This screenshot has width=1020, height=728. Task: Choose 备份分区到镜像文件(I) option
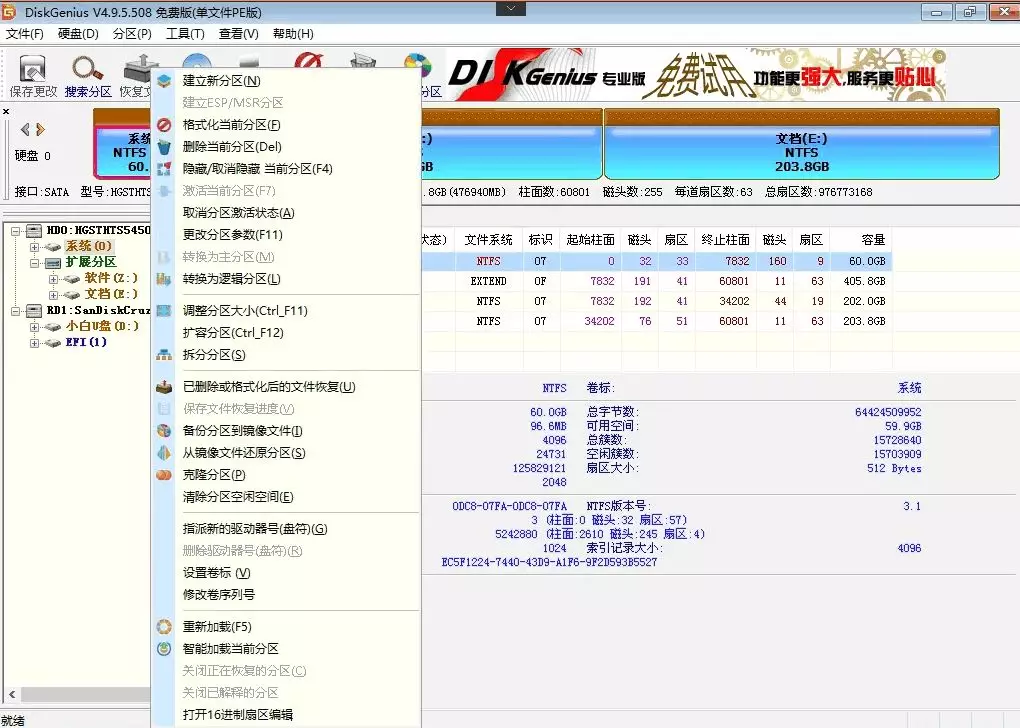(242, 431)
